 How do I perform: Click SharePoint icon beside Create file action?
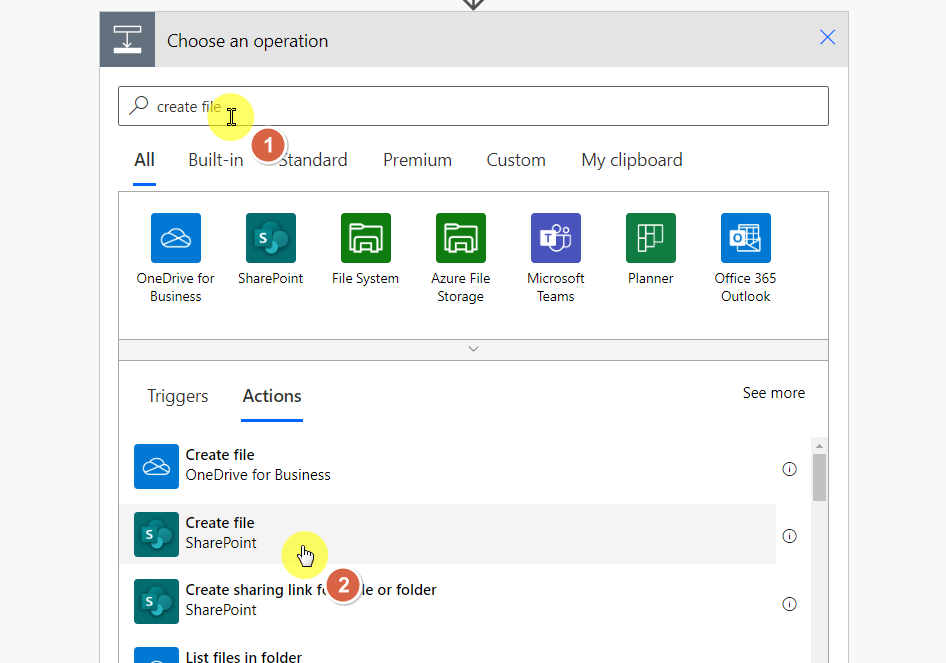(x=156, y=535)
